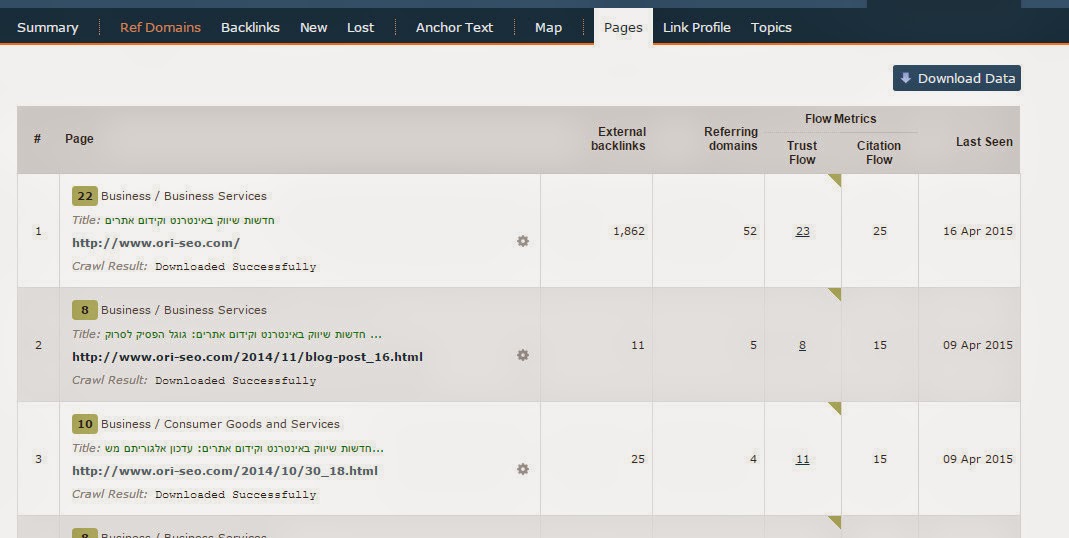Open link http://www.ori-seo.com/
This screenshot has width=1069, height=538.
click(156, 243)
